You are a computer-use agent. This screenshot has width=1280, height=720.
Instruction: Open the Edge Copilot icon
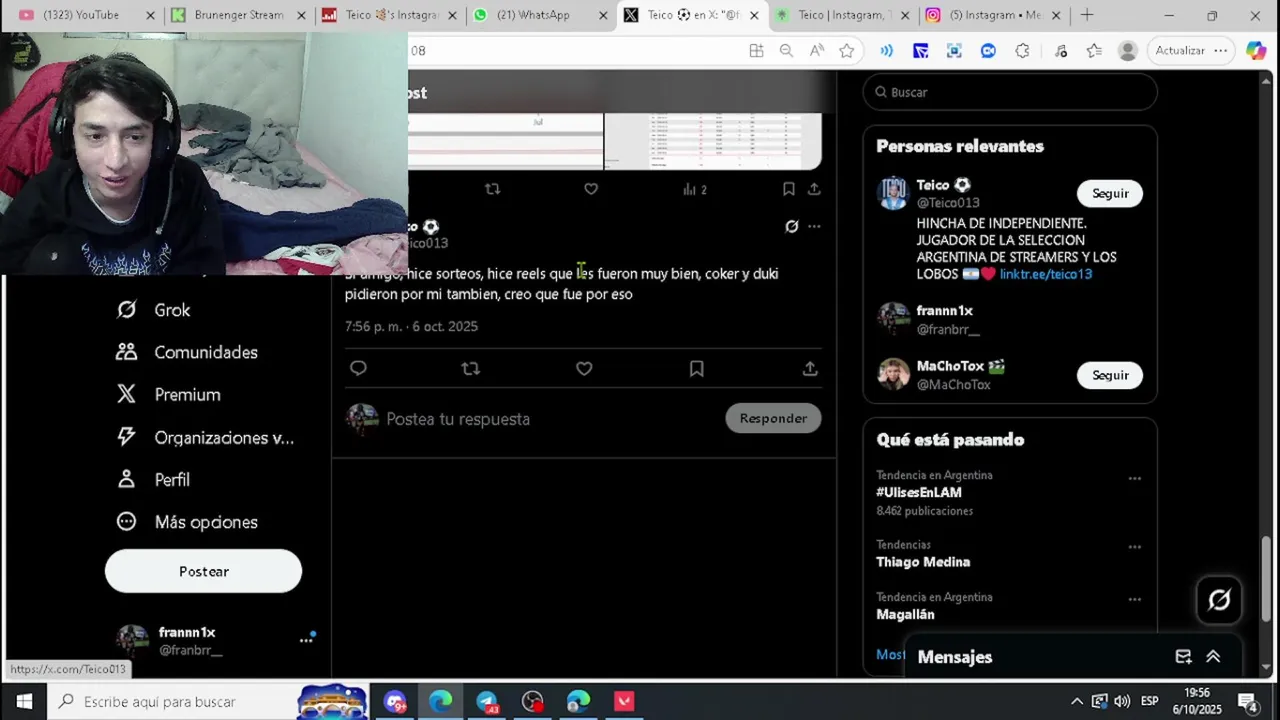tap(1256, 51)
